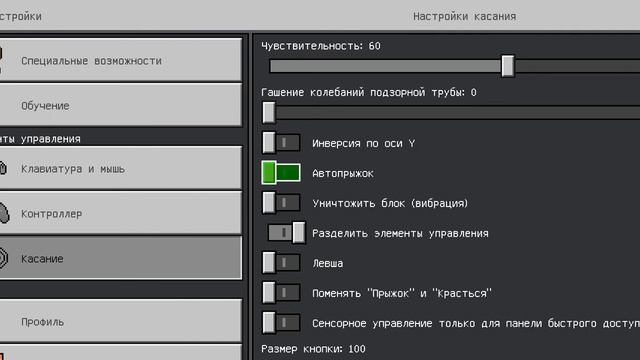
Task: Select the Клавиатура и мышь controls tab
Action: coord(120,168)
